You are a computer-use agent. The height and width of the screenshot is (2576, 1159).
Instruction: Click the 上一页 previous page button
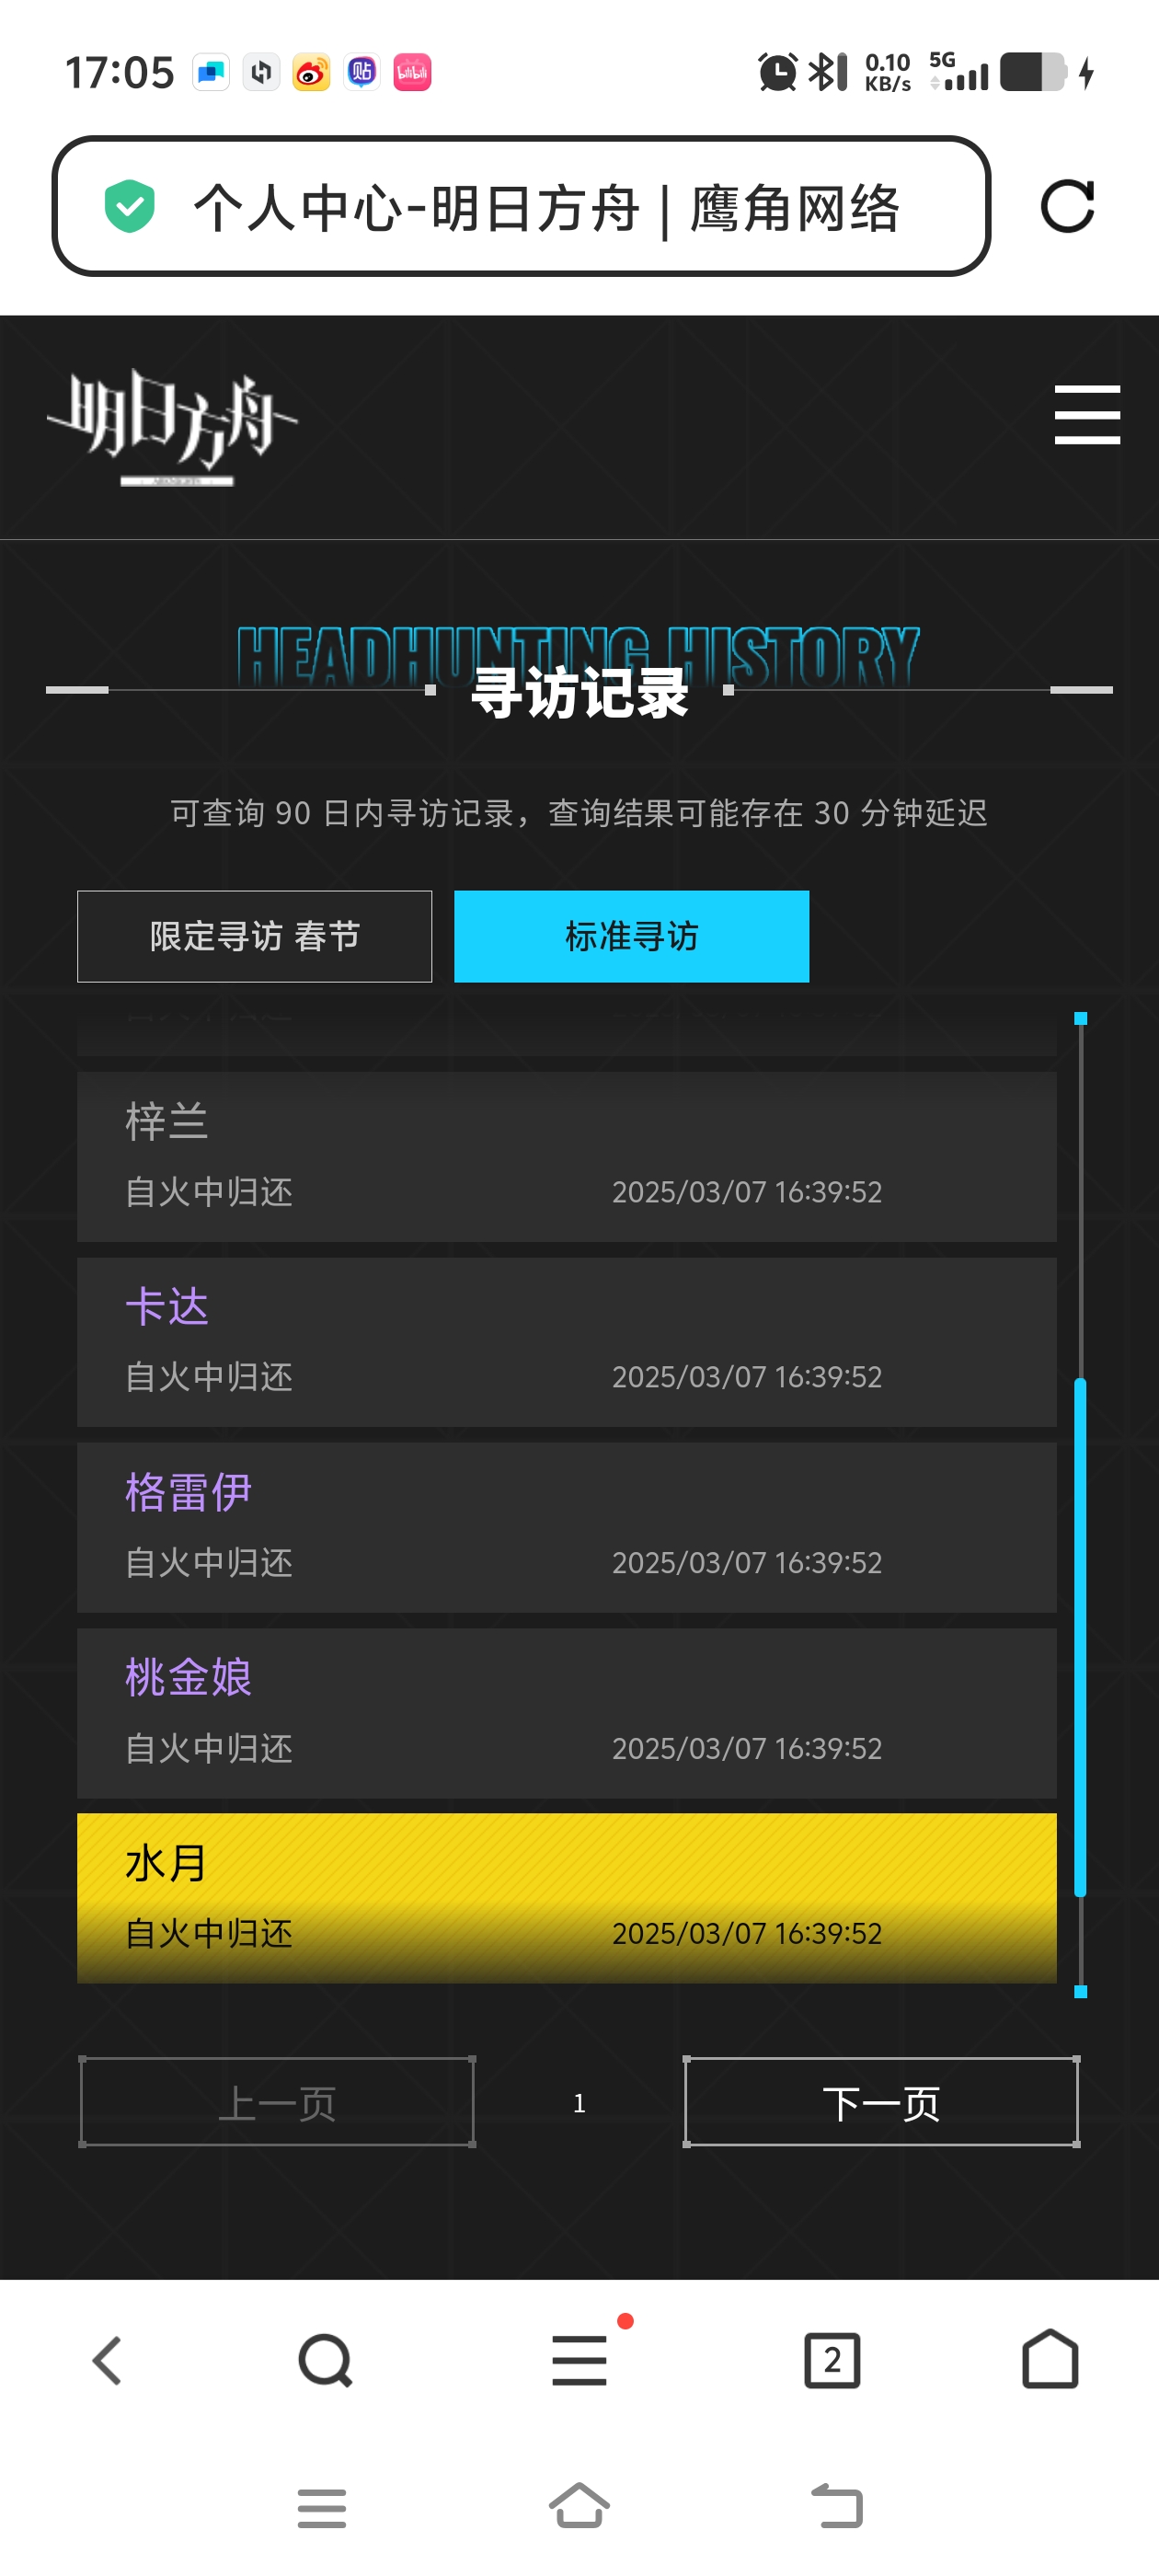point(277,2102)
